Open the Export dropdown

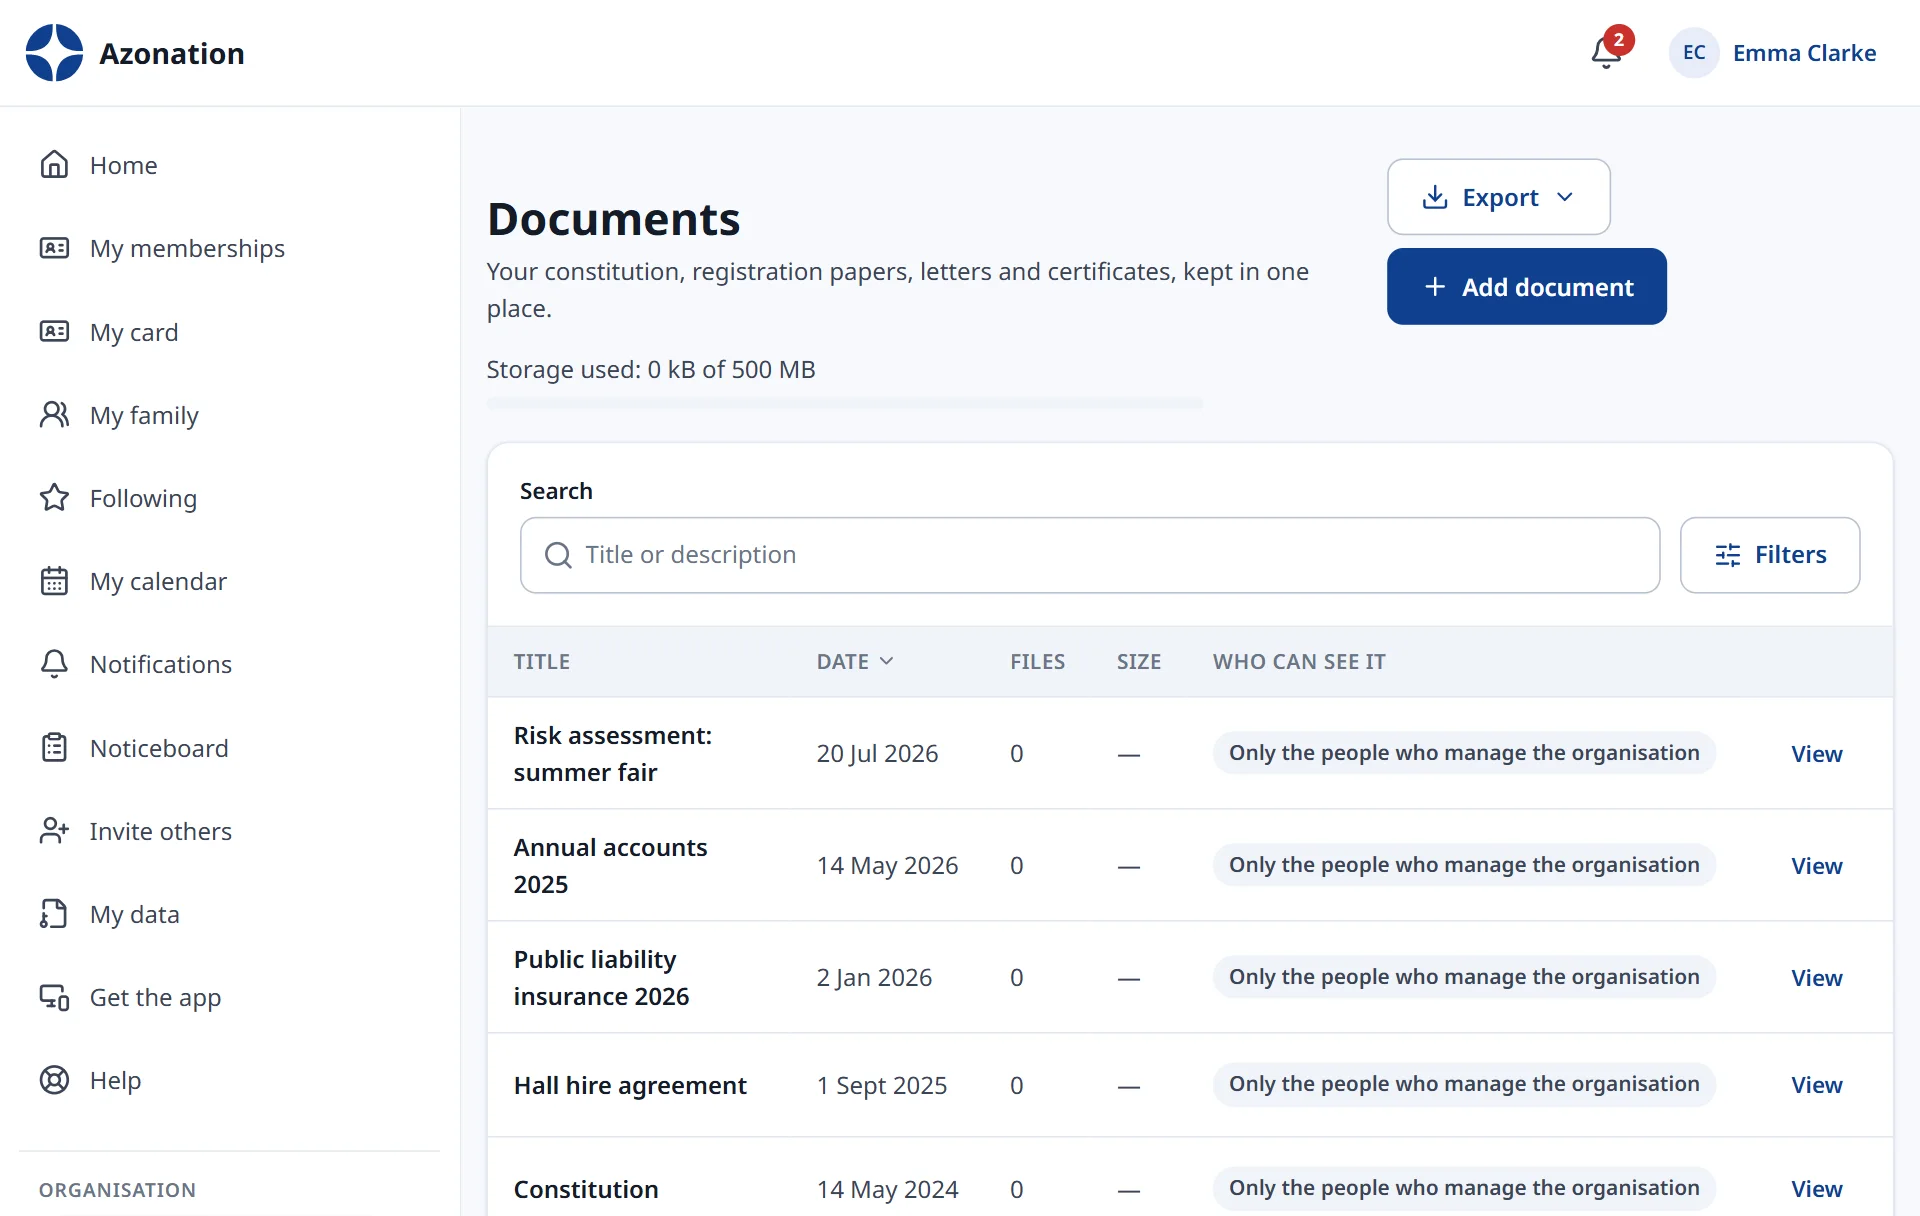point(1498,197)
